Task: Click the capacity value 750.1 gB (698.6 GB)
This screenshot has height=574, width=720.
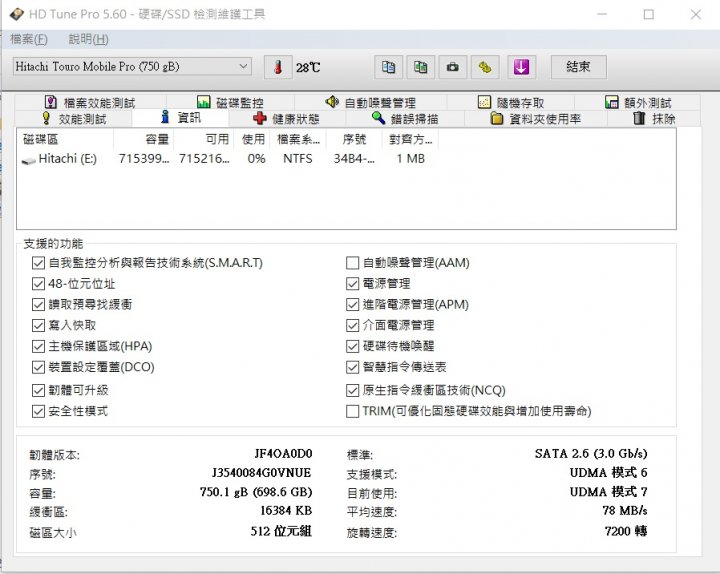Action: [256, 492]
